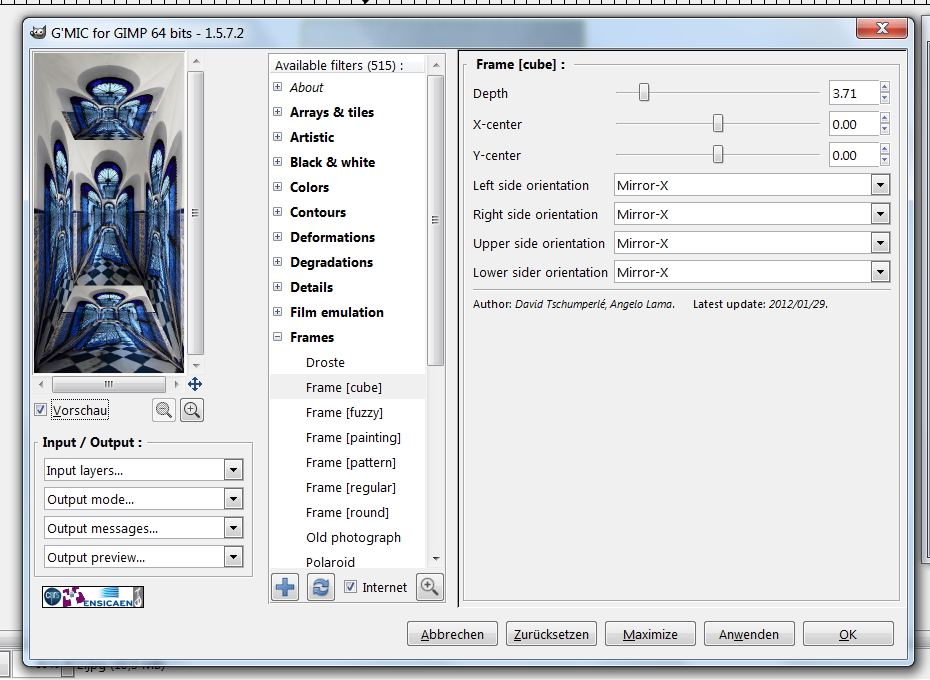The image size is (930, 680).
Task: Click the zoom out preview magnifier icon
Action: (x=164, y=409)
